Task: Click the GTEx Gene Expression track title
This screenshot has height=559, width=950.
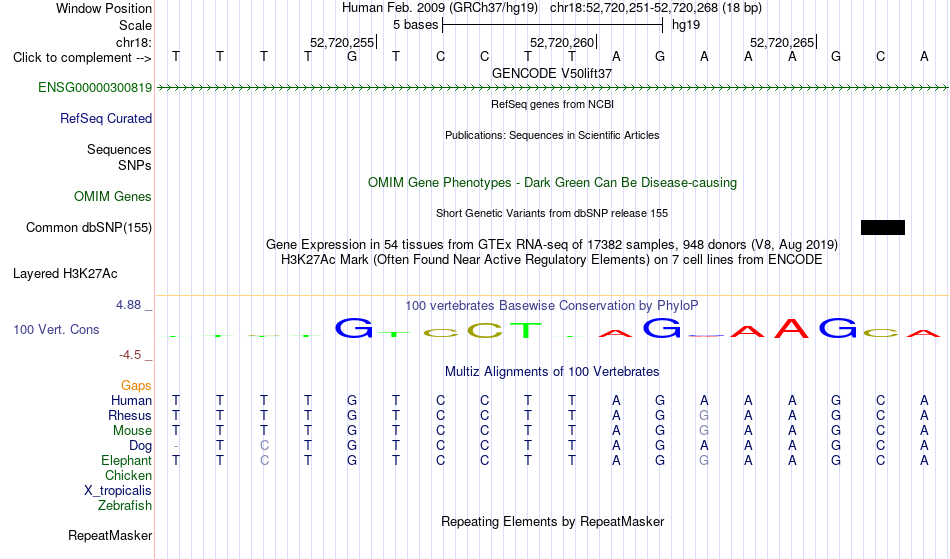Action: (552, 245)
